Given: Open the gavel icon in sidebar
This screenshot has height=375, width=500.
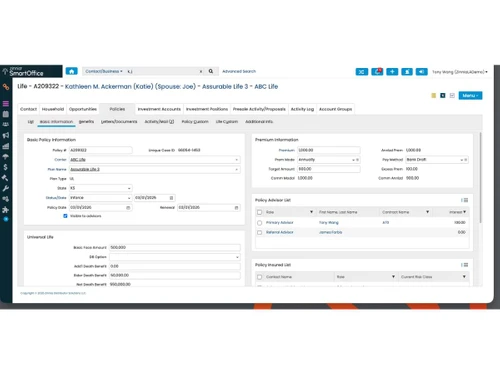Looking at the screenshot, I should click(6, 178).
